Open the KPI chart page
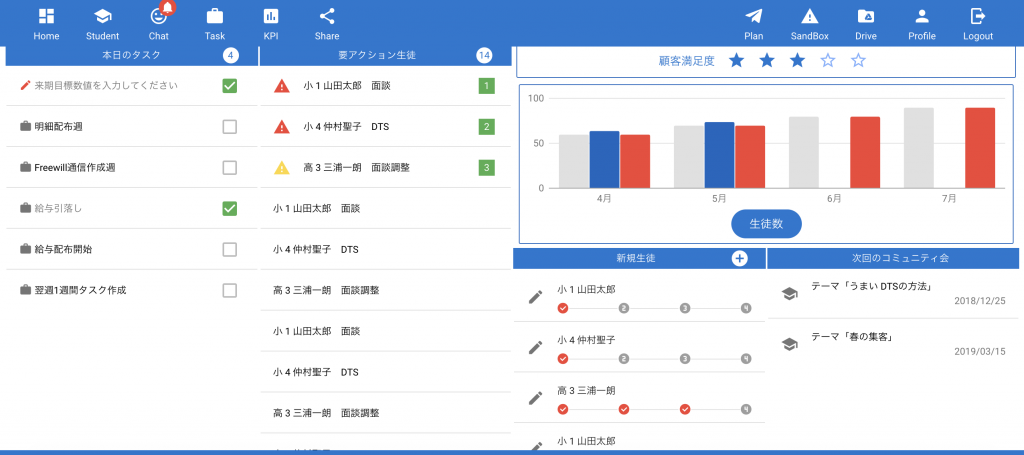Viewport: 1024px width, 455px height. coord(271,17)
